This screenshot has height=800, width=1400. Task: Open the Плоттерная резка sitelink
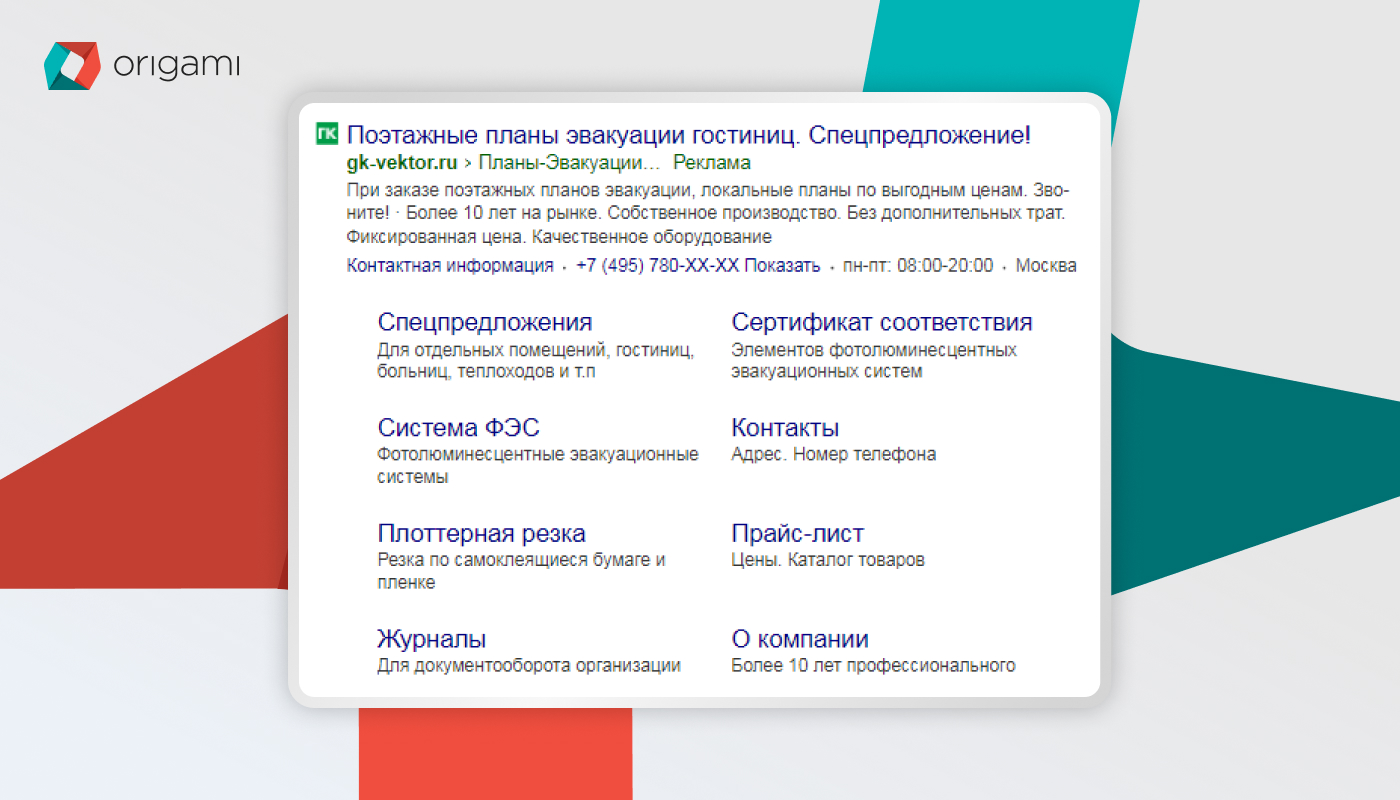[482, 533]
